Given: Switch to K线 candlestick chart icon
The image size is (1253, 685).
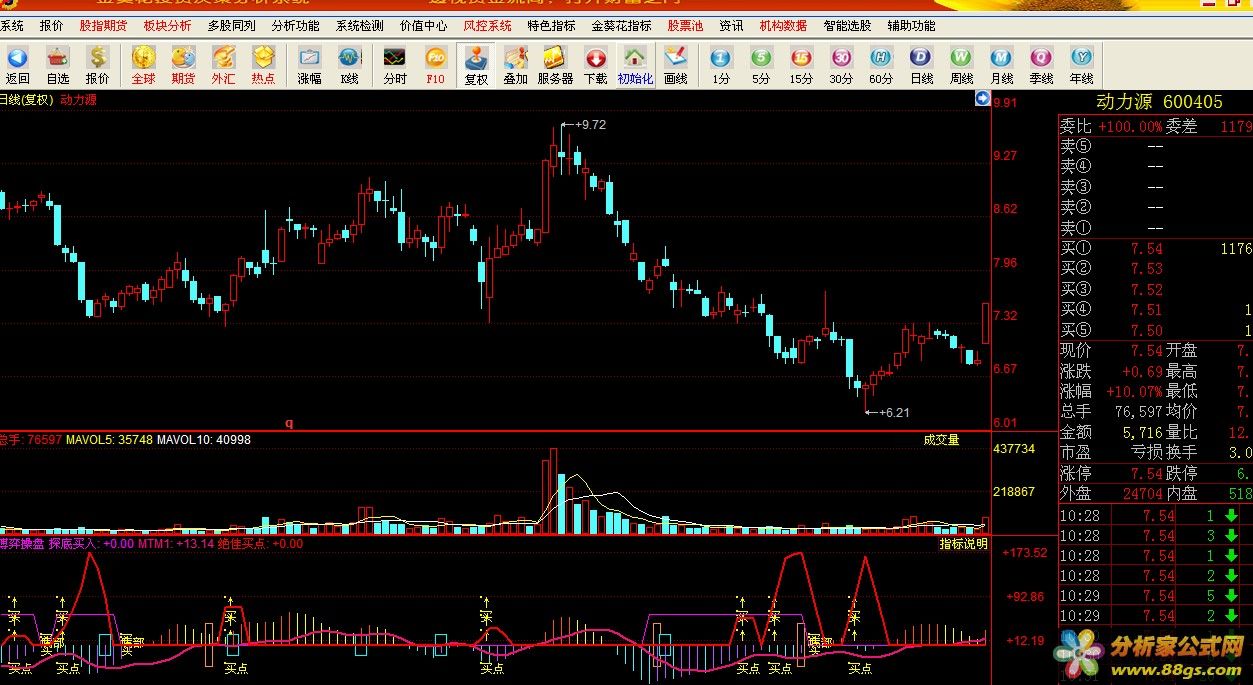Looking at the screenshot, I should tap(349, 65).
